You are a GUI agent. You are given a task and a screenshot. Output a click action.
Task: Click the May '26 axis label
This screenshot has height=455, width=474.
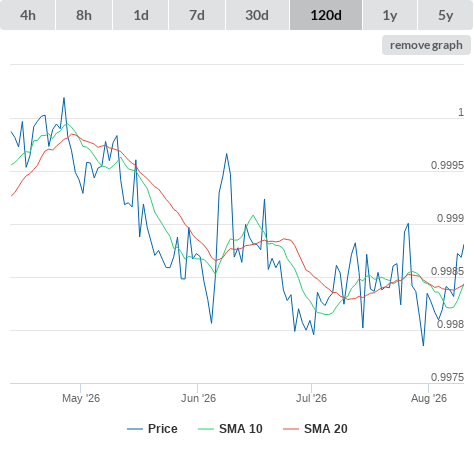point(81,398)
